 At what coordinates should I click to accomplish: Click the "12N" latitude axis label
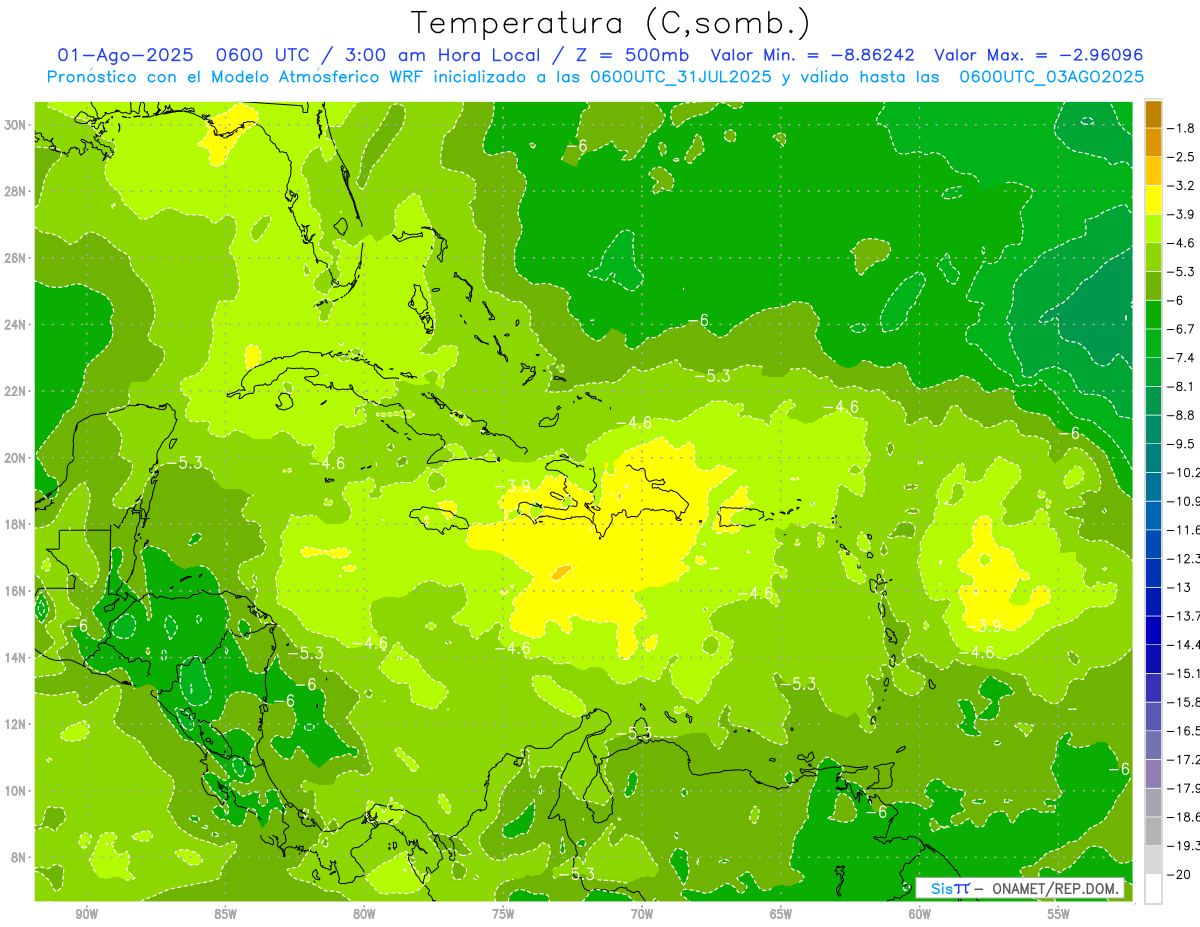[x=15, y=724]
